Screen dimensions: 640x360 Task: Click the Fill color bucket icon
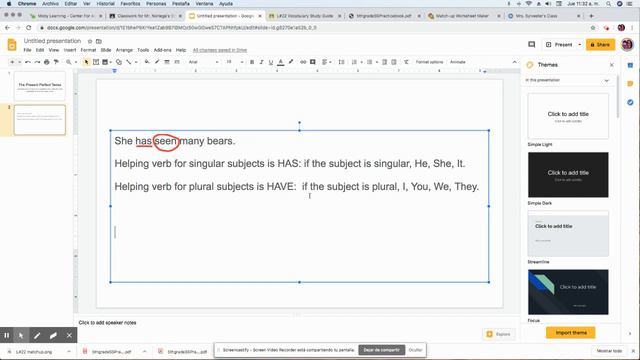tap(147, 62)
